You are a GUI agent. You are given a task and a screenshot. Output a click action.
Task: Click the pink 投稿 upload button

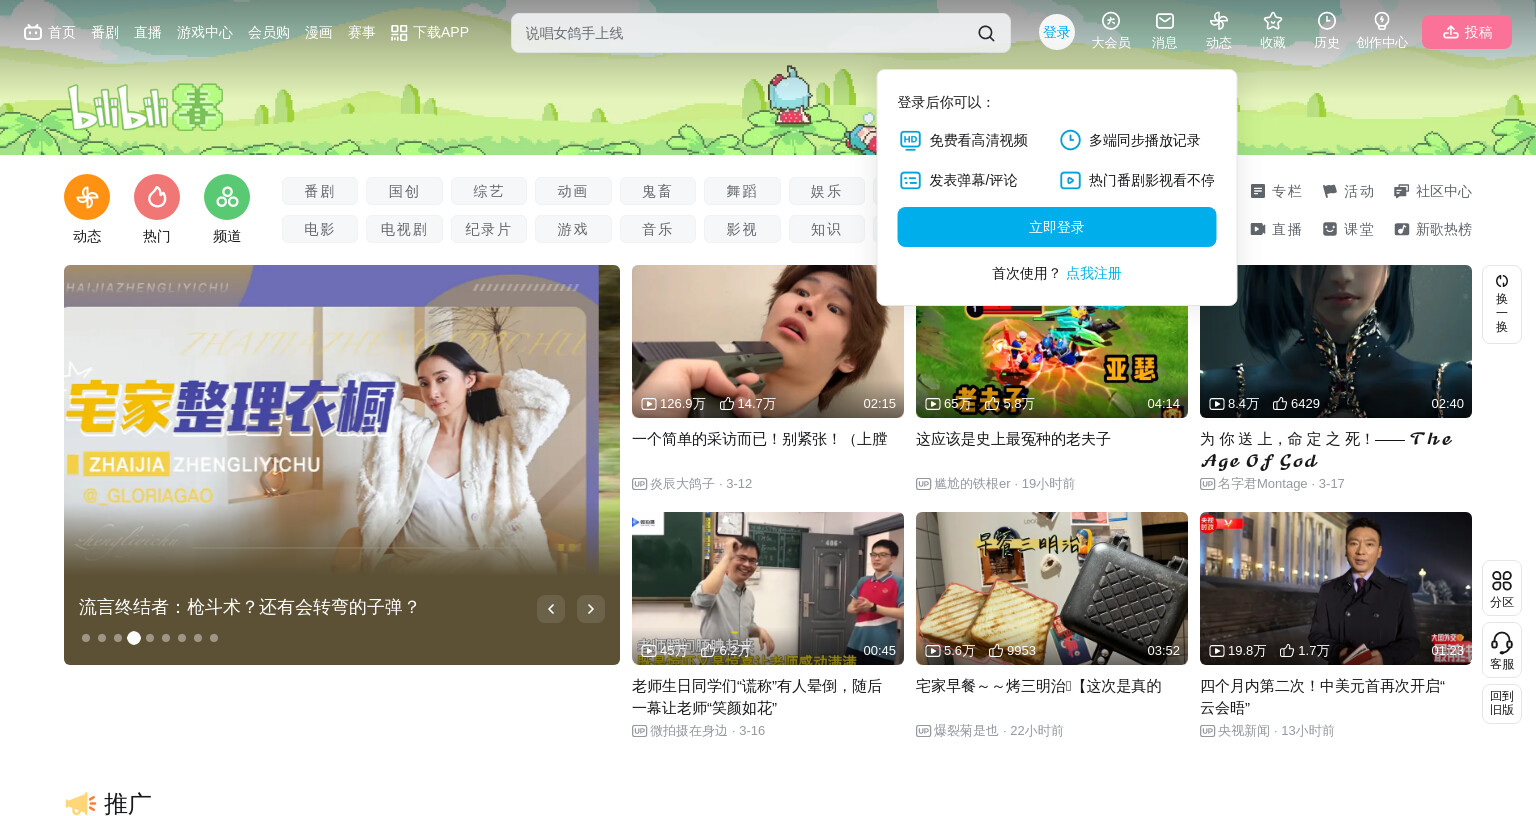pyautogui.click(x=1467, y=32)
